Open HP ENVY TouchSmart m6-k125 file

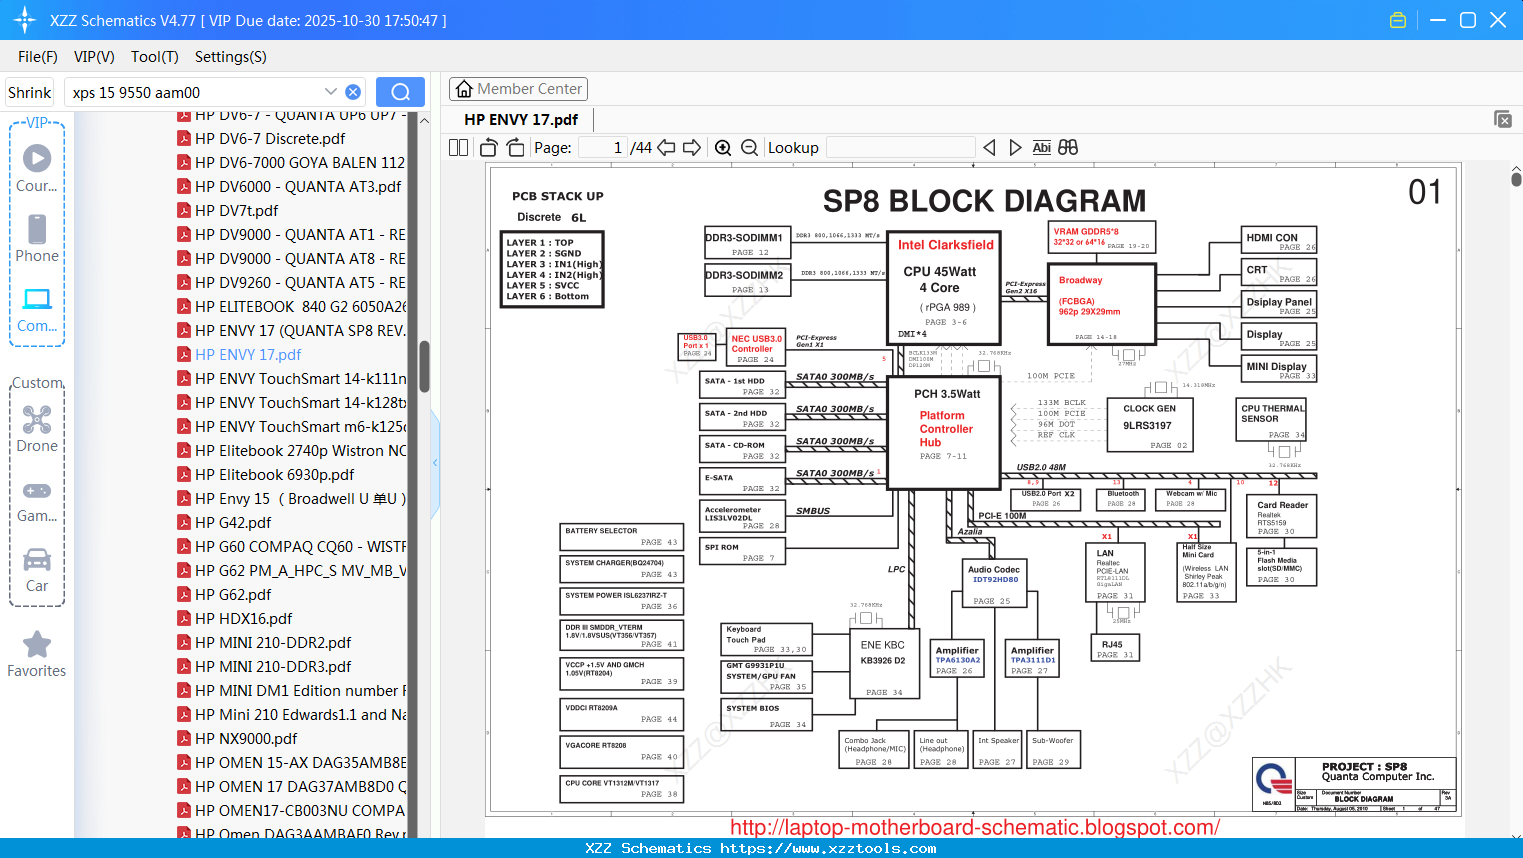300,427
